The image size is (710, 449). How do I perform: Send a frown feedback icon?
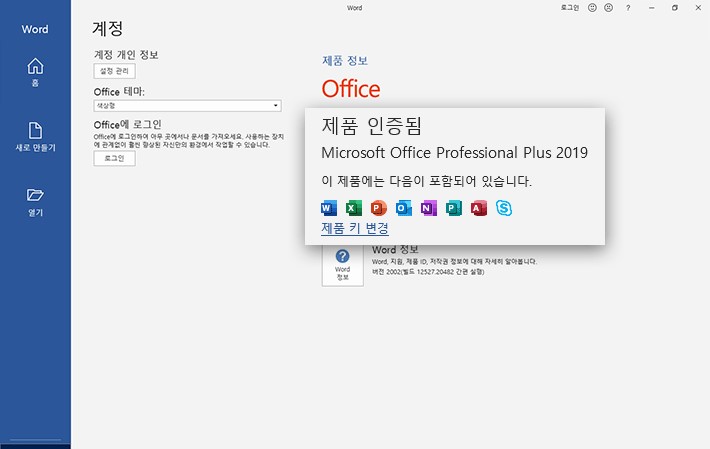609,8
